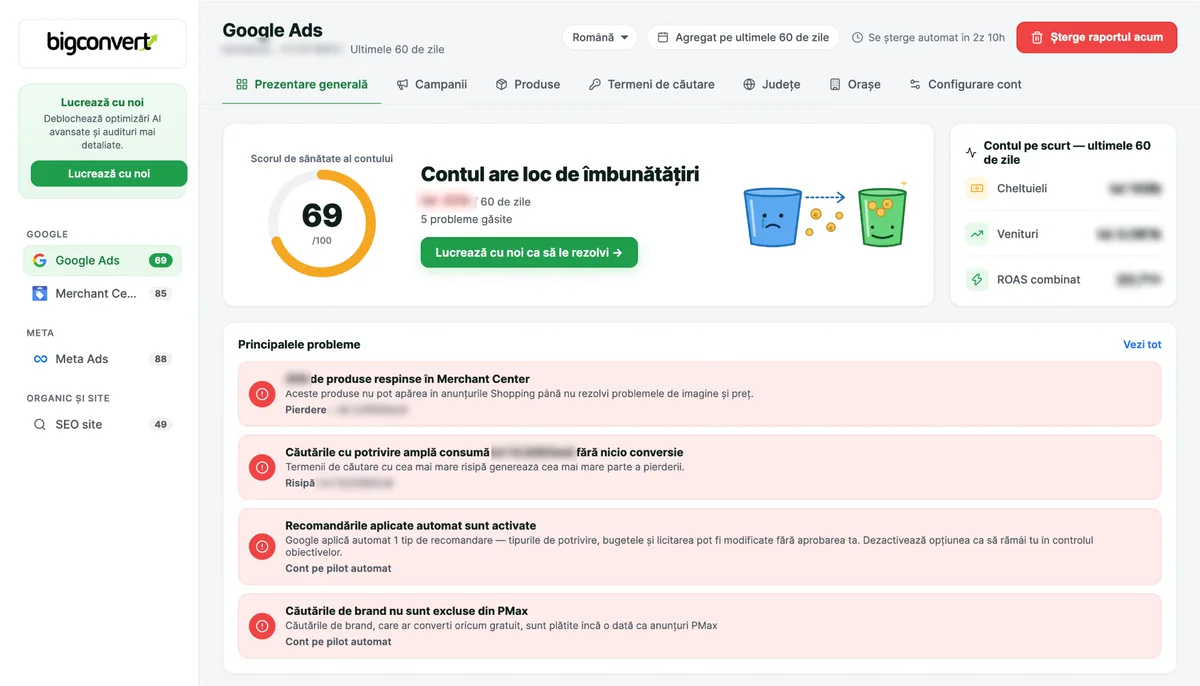Click the sliders icon beside Configurare cont
Image resolution: width=1200 pixels, height=686 pixels.
point(915,84)
